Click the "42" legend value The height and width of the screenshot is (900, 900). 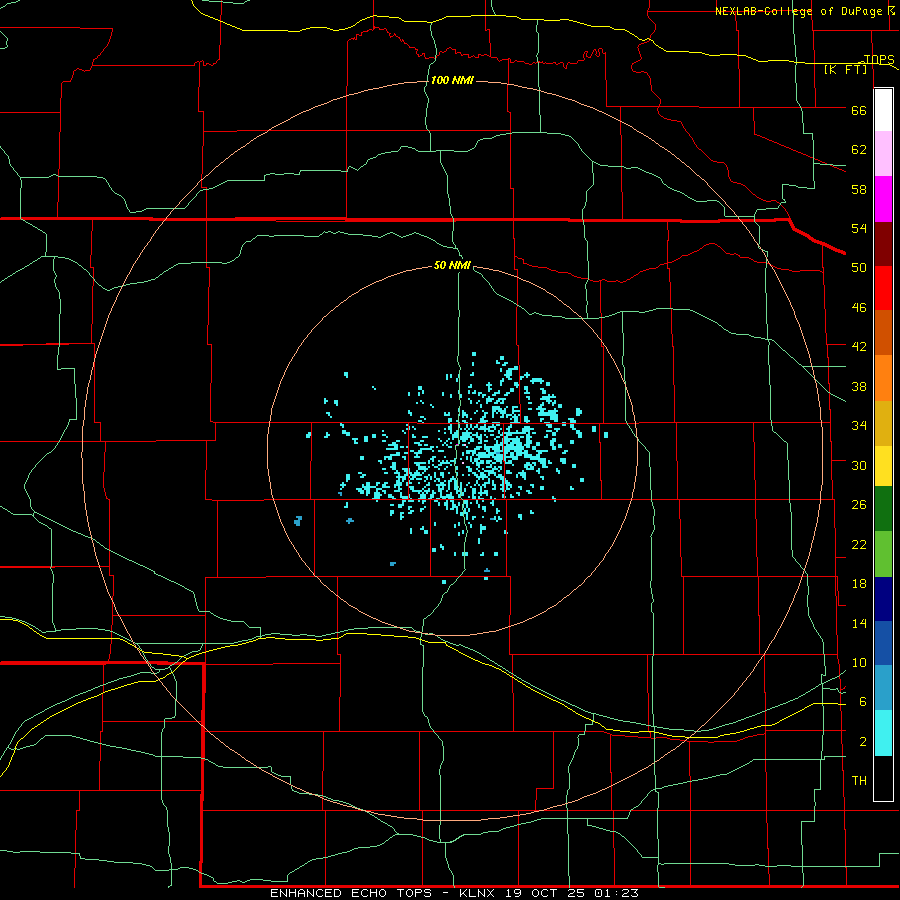pos(859,347)
